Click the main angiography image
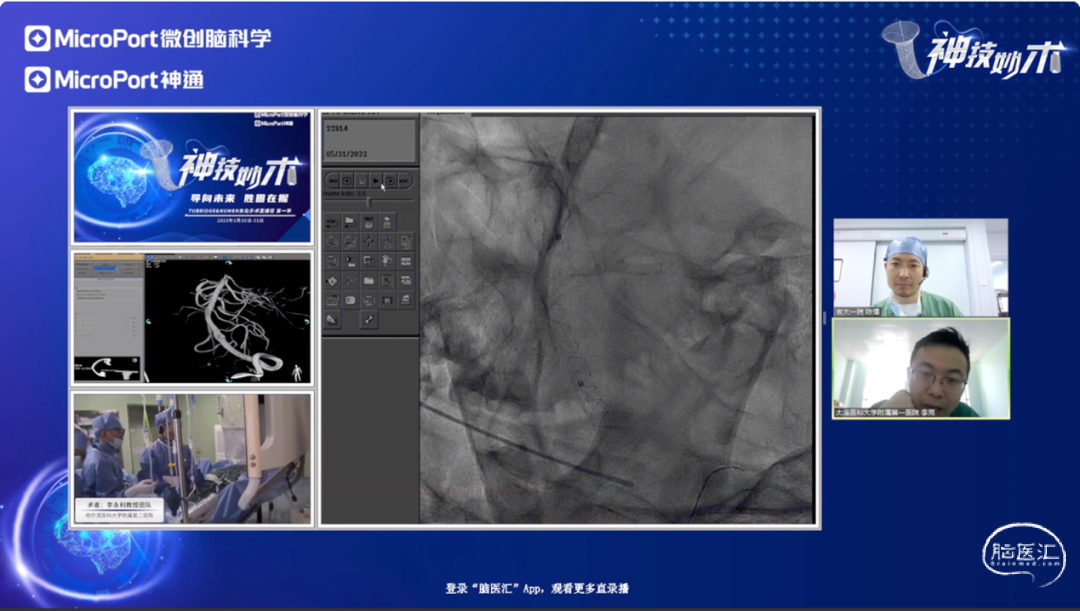This screenshot has width=1080, height=611. tap(617, 319)
